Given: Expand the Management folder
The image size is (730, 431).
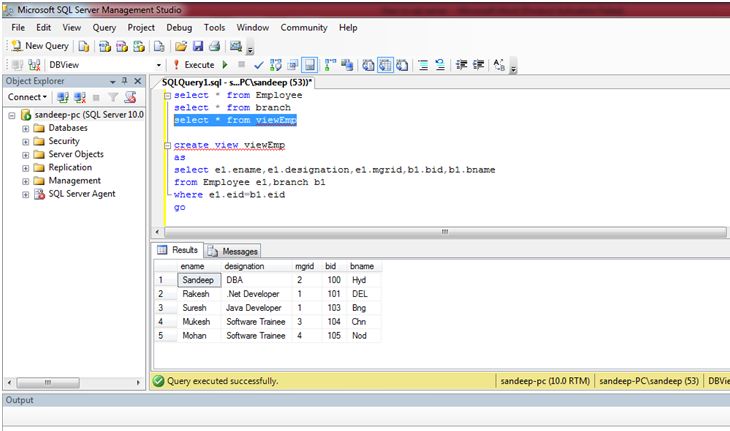Looking at the screenshot, I should click(x=26, y=181).
